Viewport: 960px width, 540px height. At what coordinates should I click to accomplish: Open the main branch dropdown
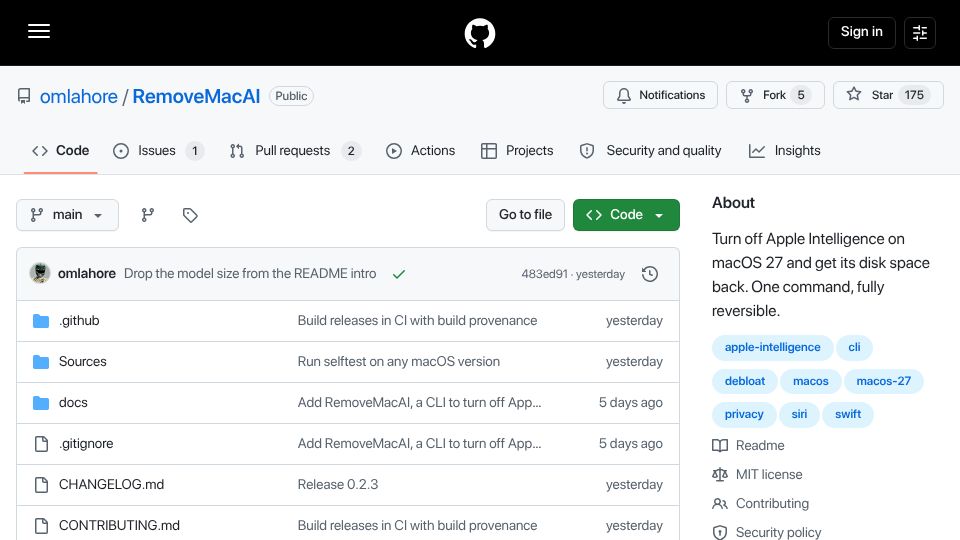point(67,215)
